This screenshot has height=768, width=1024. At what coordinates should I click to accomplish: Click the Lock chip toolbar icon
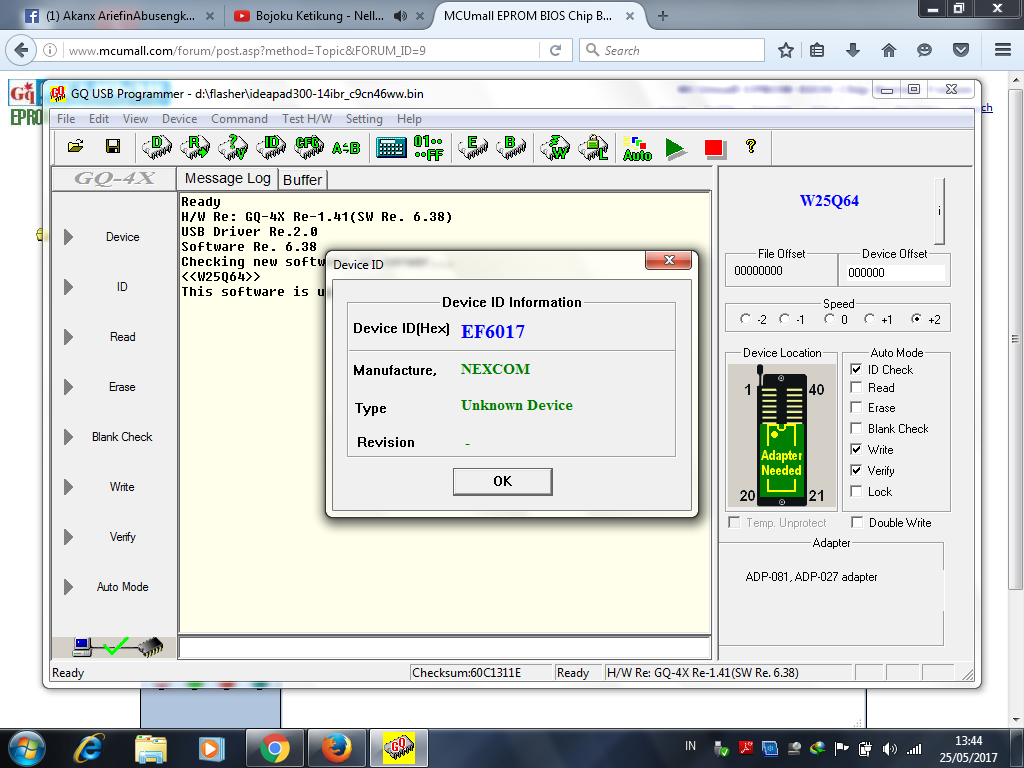click(x=594, y=147)
